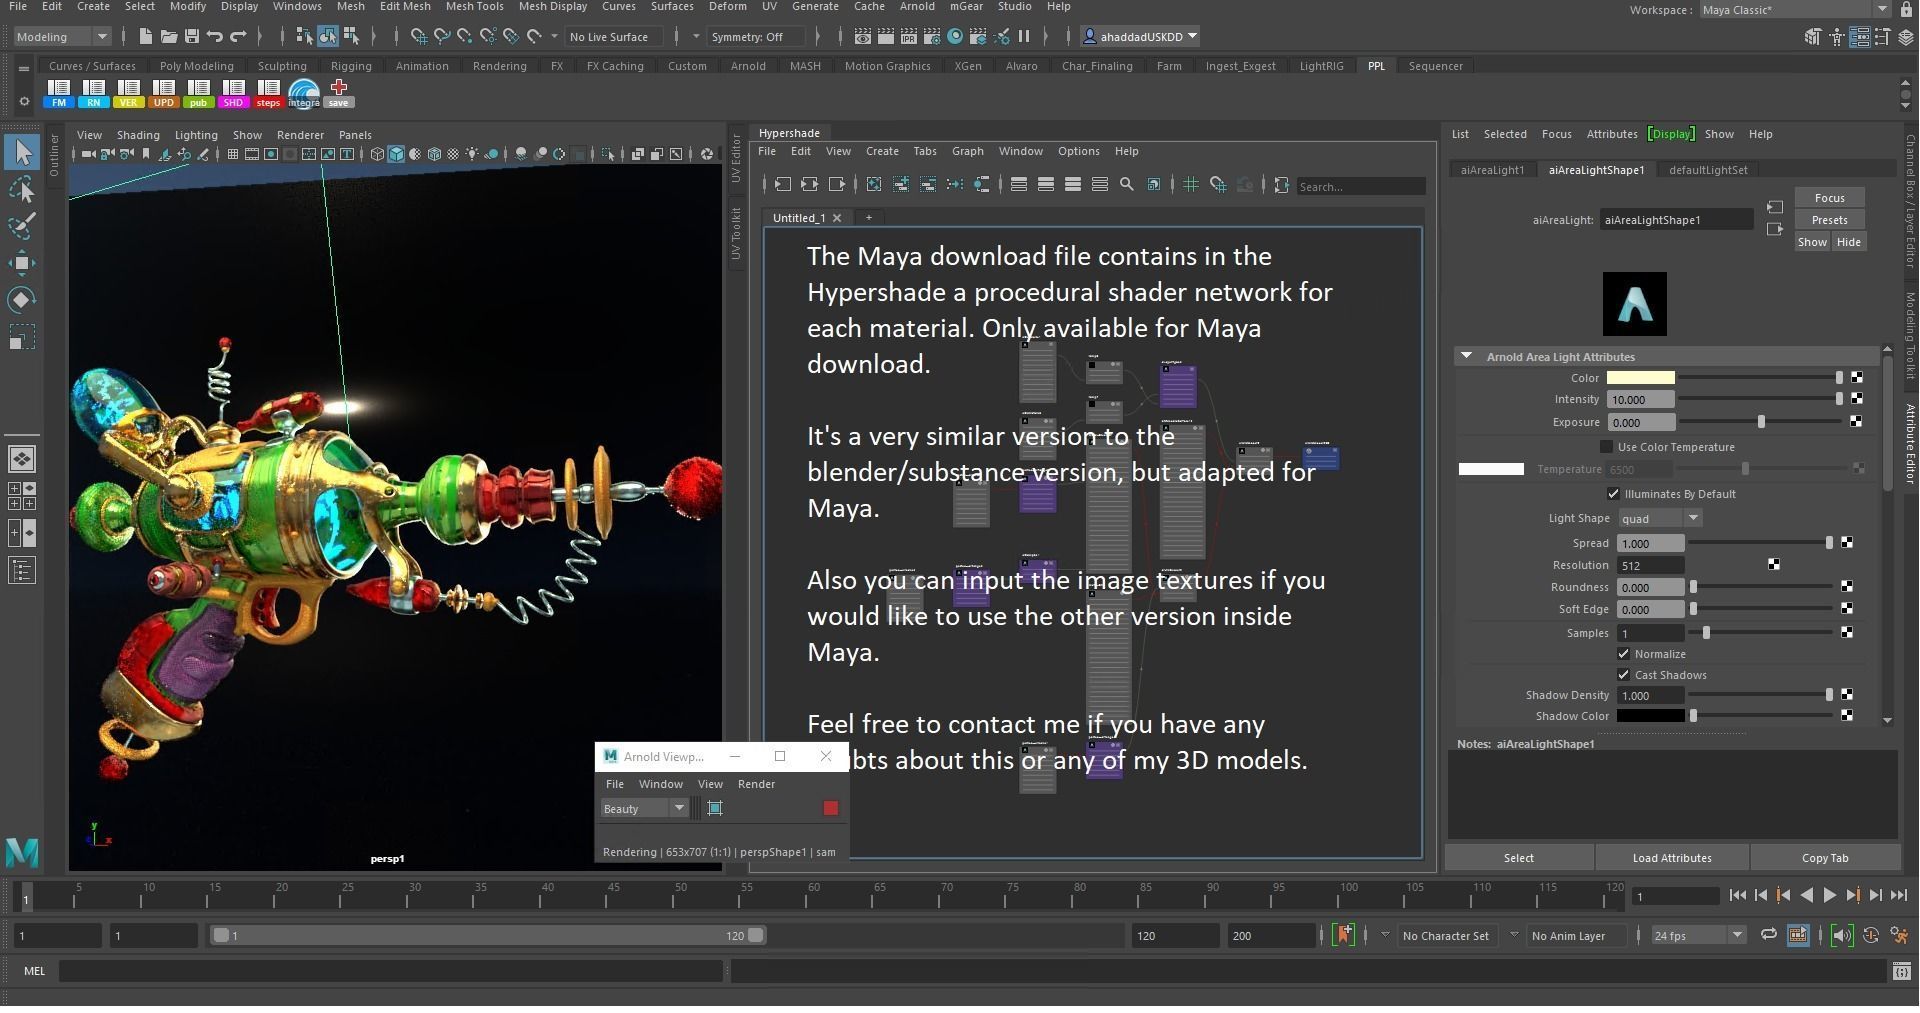Toggle loop playback mode icon

pyautogui.click(x=1769, y=935)
